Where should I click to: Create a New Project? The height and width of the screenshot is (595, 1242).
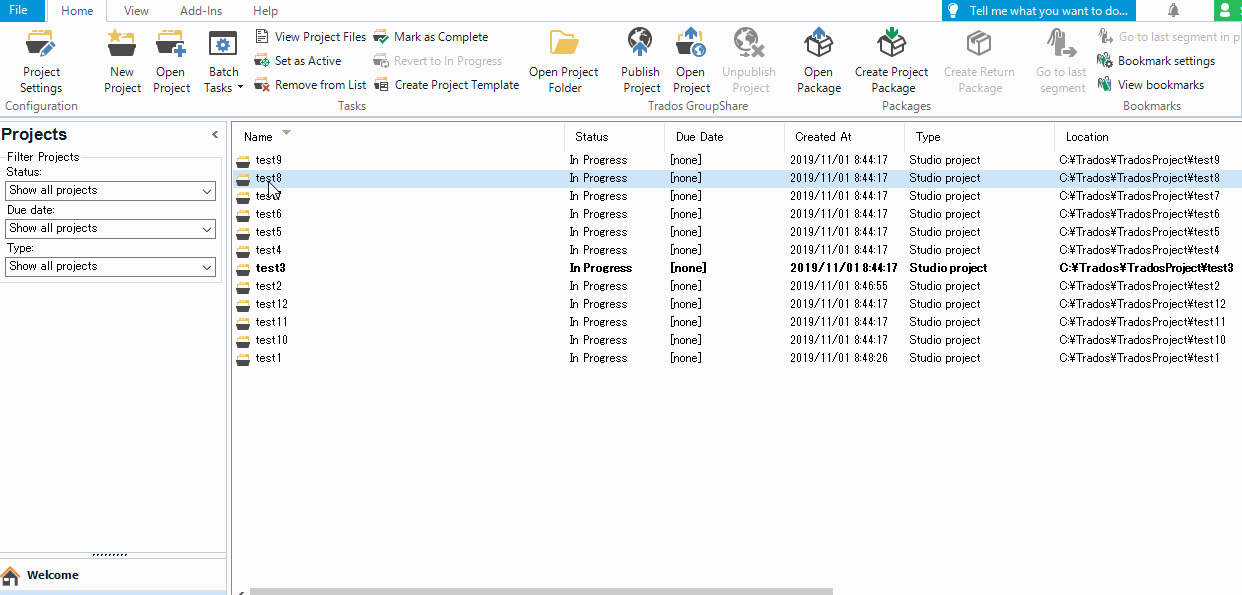pos(122,62)
